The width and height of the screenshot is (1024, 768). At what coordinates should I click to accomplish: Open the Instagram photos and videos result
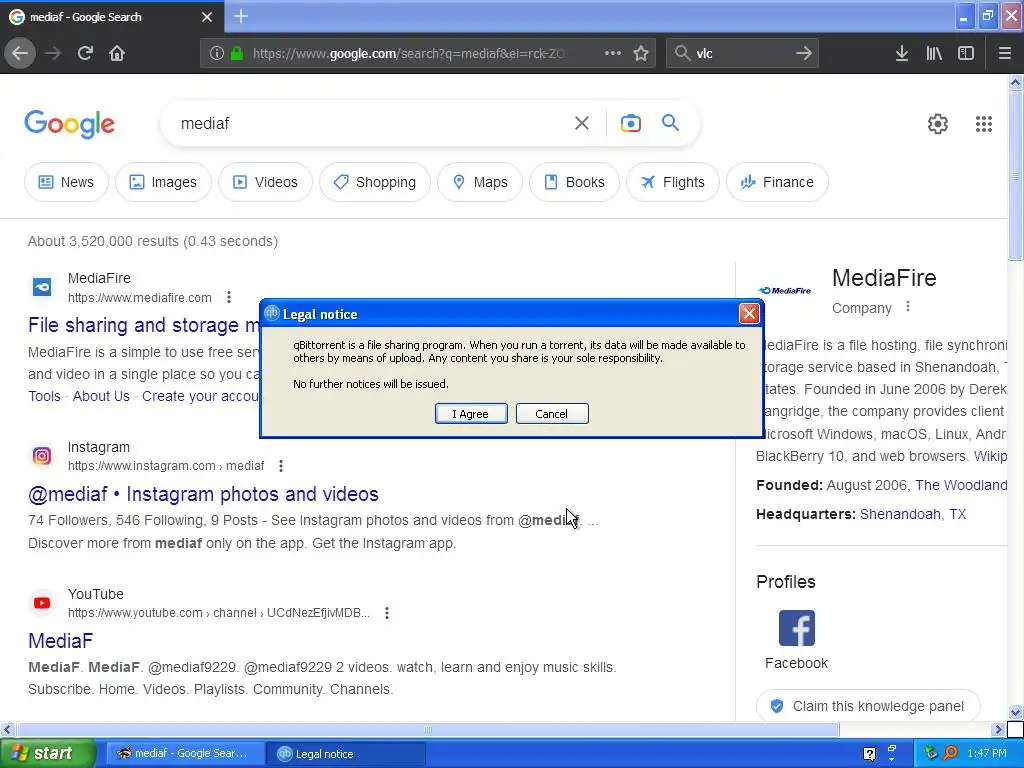tap(203, 494)
